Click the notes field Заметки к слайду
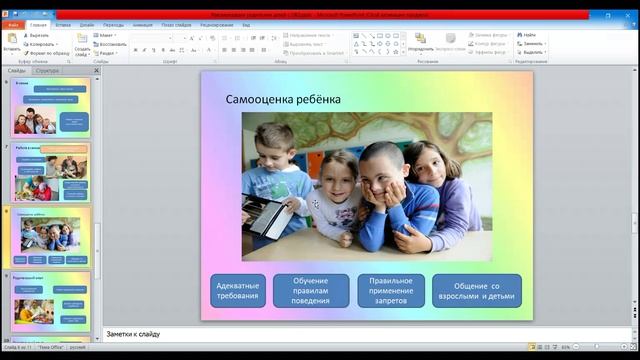 (x=367, y=334)
